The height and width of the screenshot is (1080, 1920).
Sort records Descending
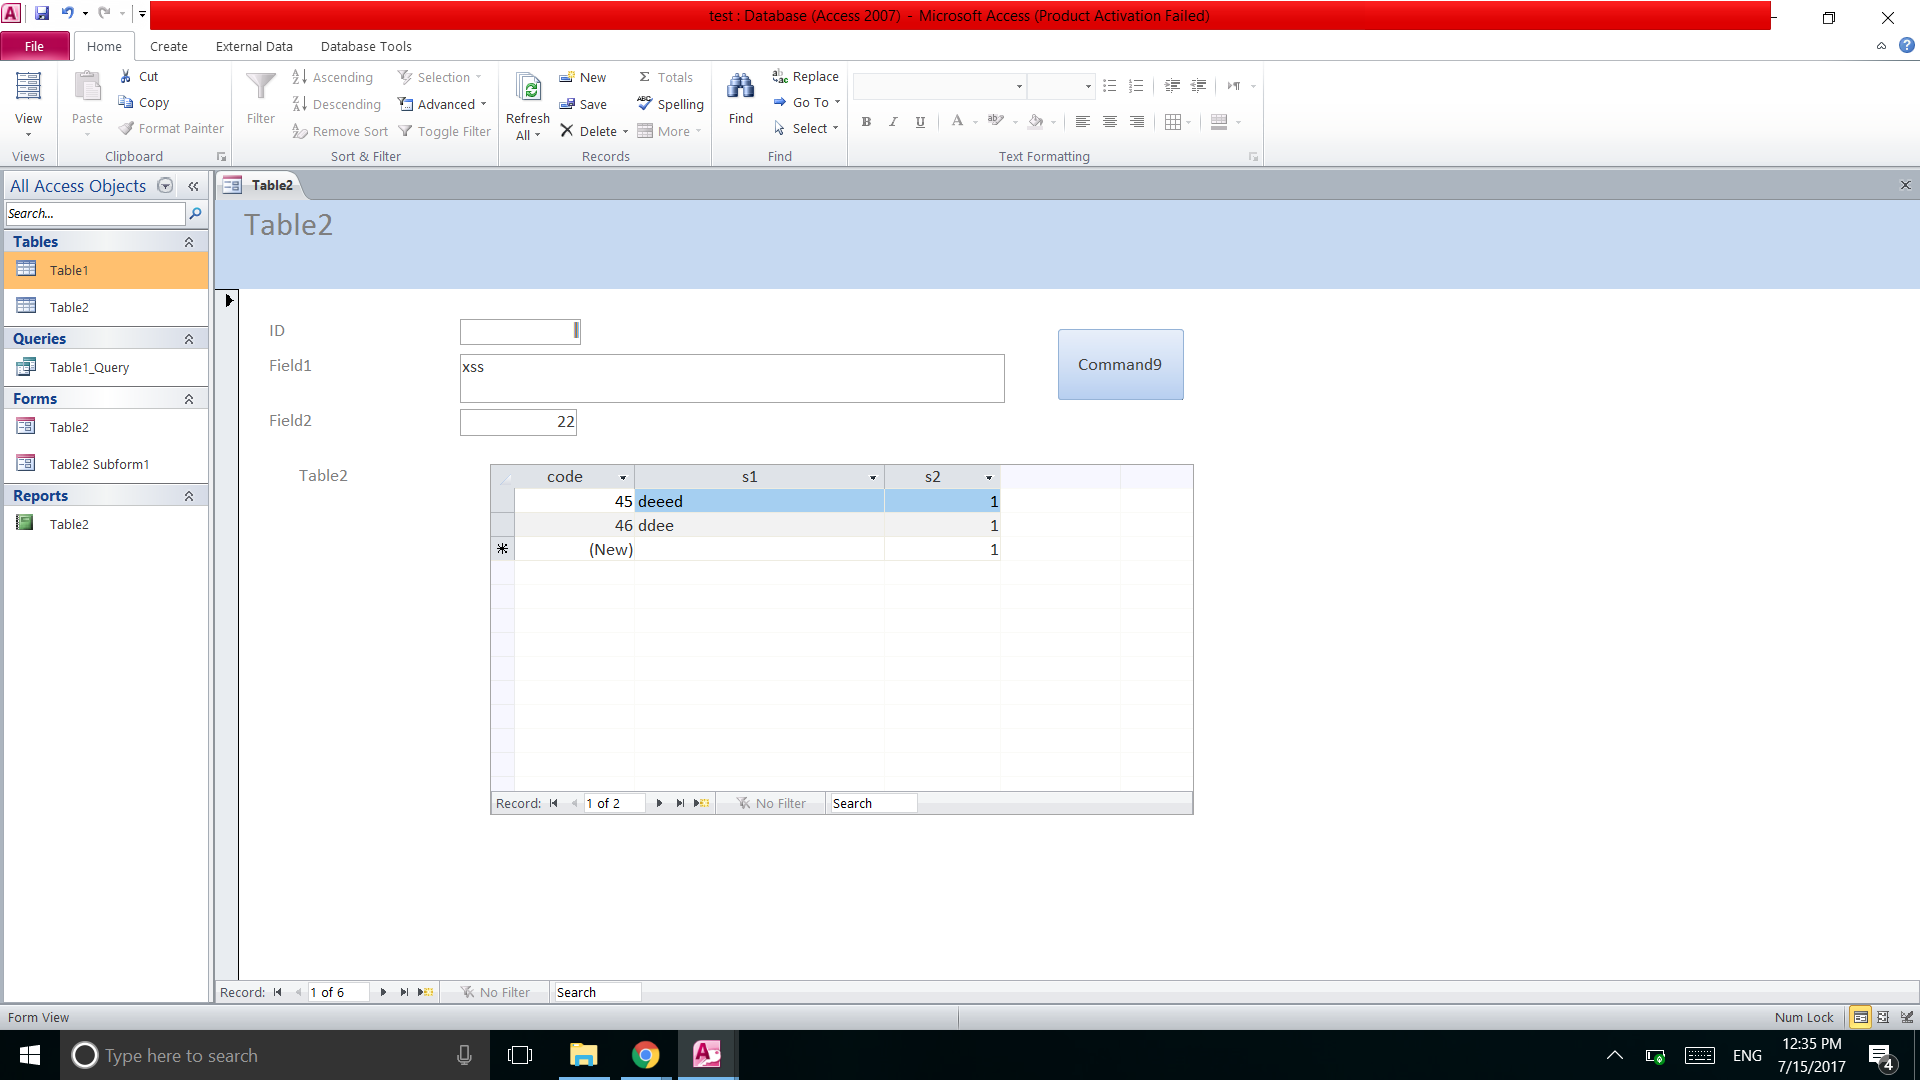point(336,104)
